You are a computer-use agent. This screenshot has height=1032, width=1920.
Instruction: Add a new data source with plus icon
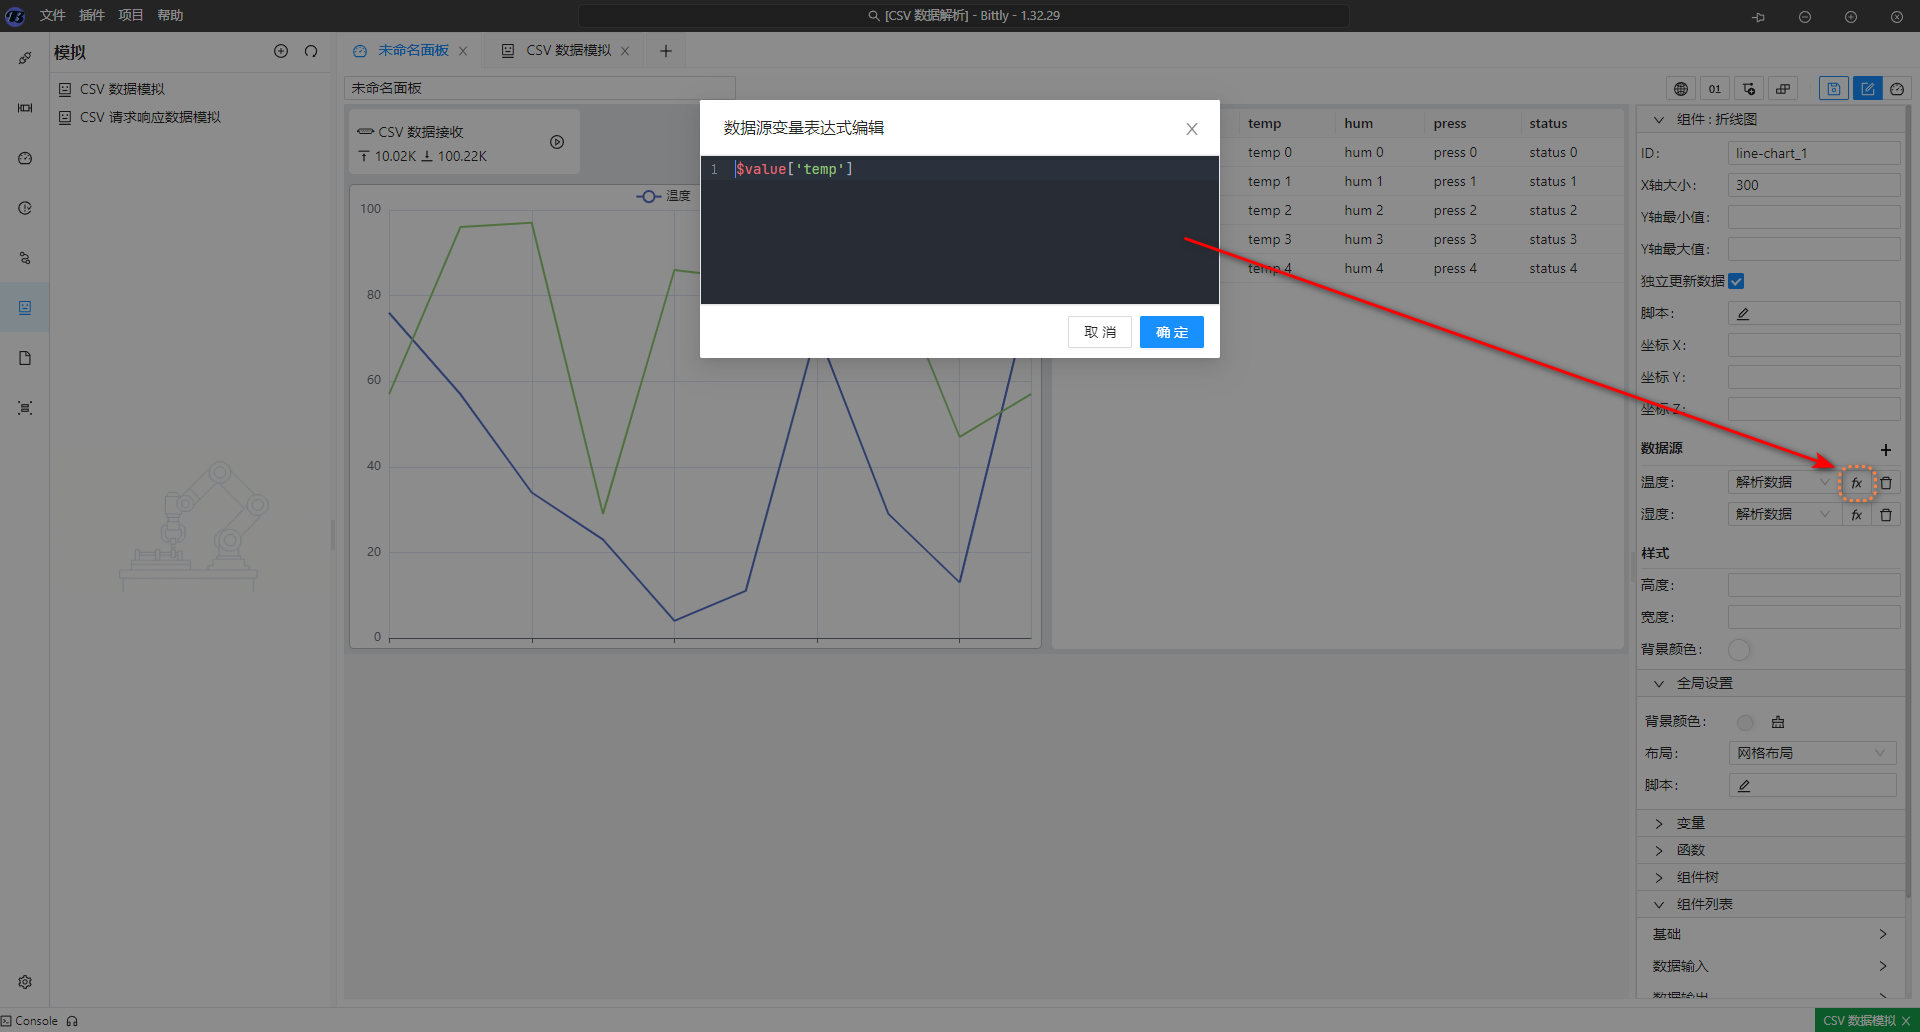[x=1885, y=450]
